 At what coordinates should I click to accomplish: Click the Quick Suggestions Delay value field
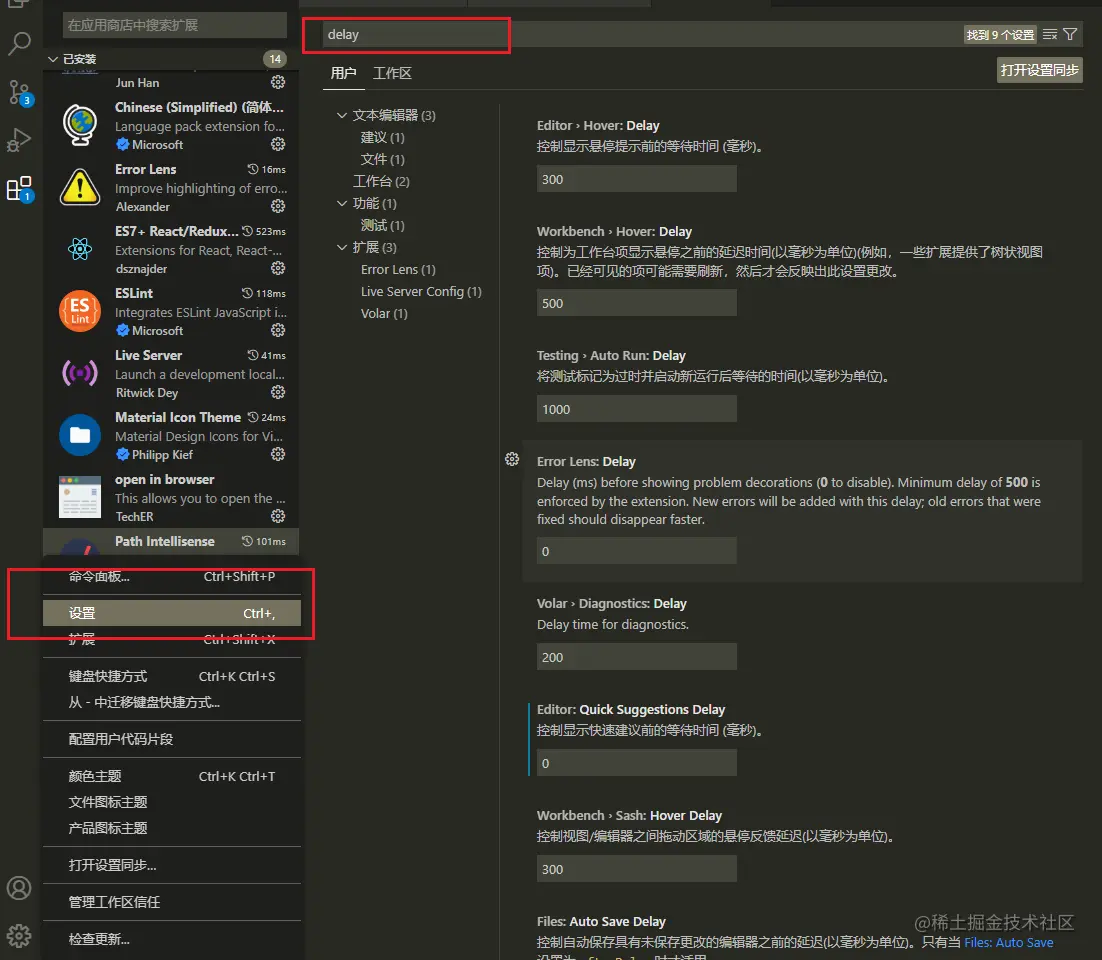[637, 763]
